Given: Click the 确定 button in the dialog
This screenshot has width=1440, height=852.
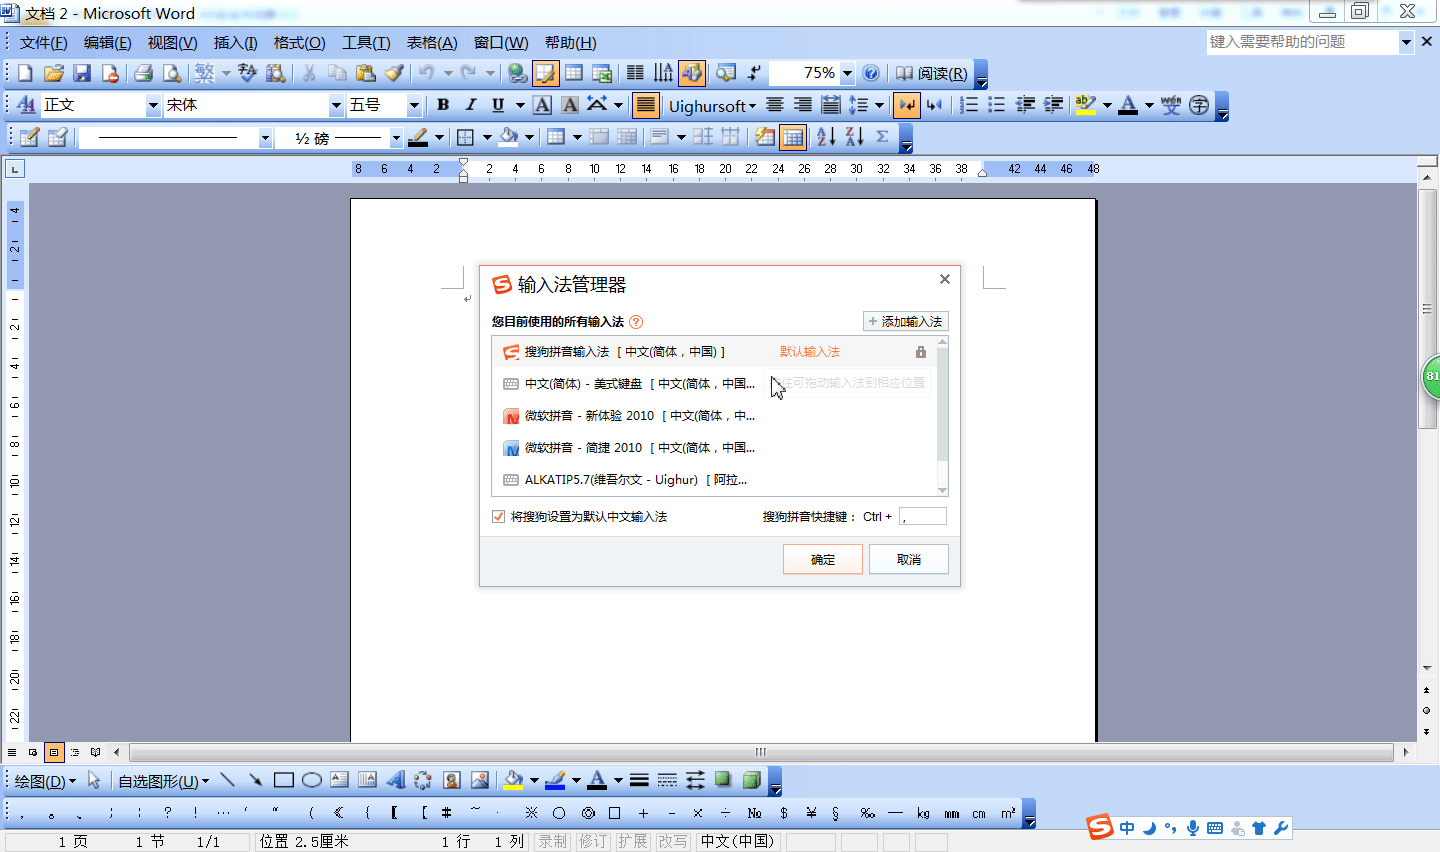Looking at the screenshot, I should pyautogui.click(x=823, y=559).
